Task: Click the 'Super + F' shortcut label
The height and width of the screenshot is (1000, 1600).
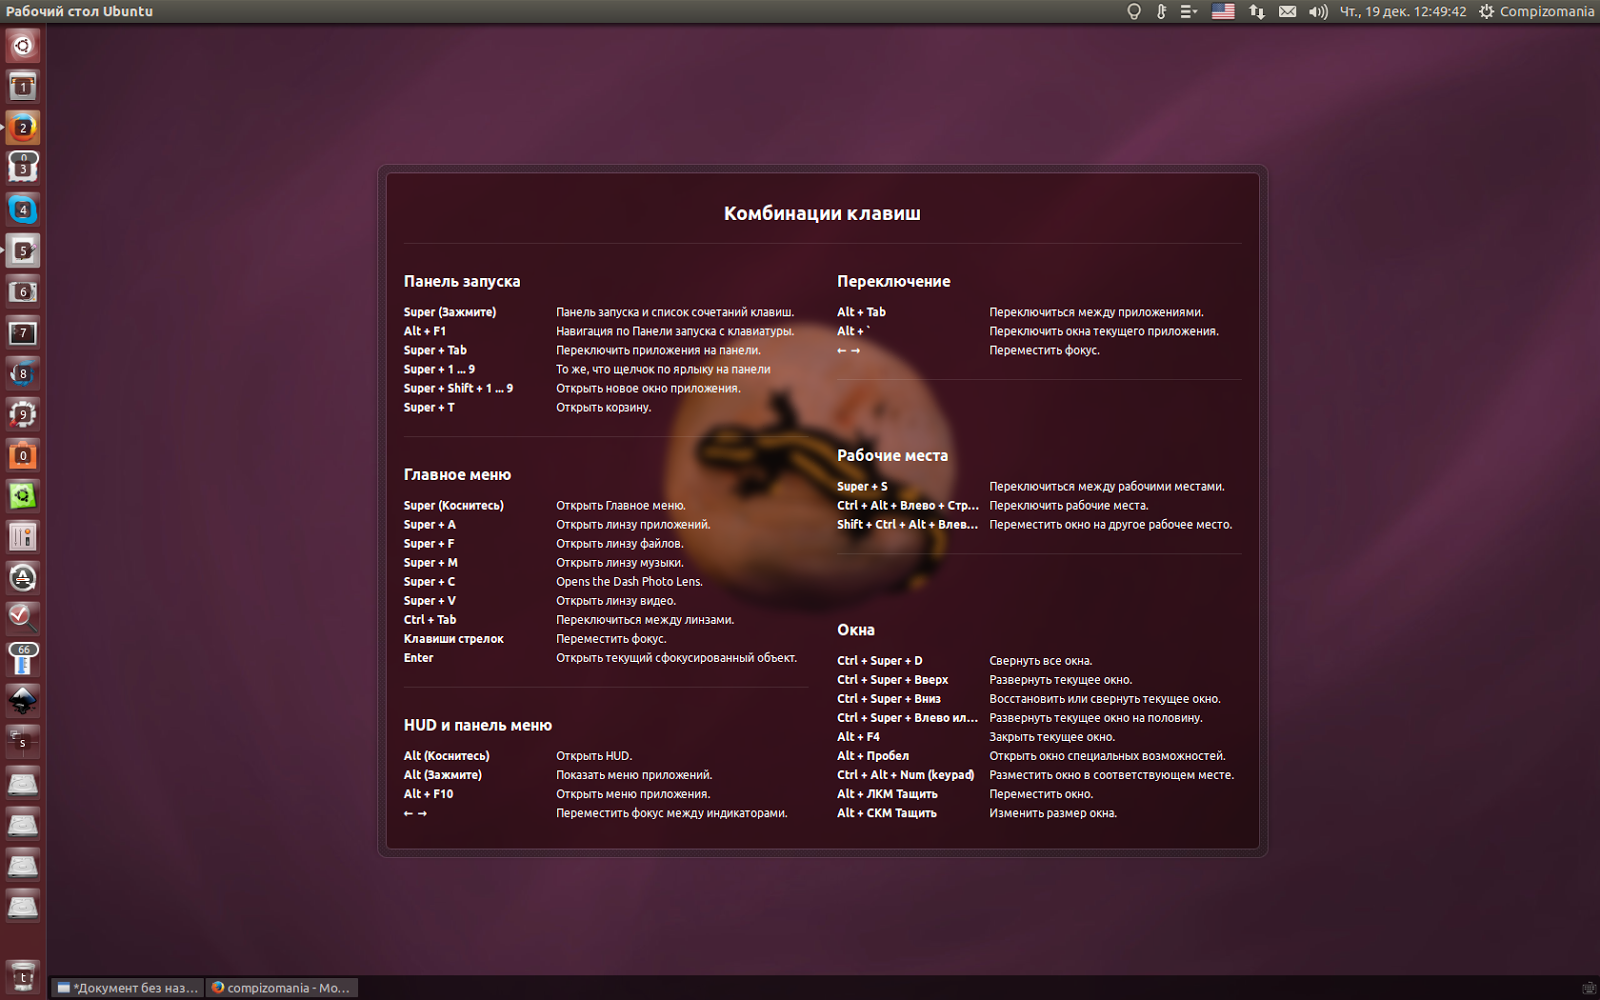Action: [429, 543]
